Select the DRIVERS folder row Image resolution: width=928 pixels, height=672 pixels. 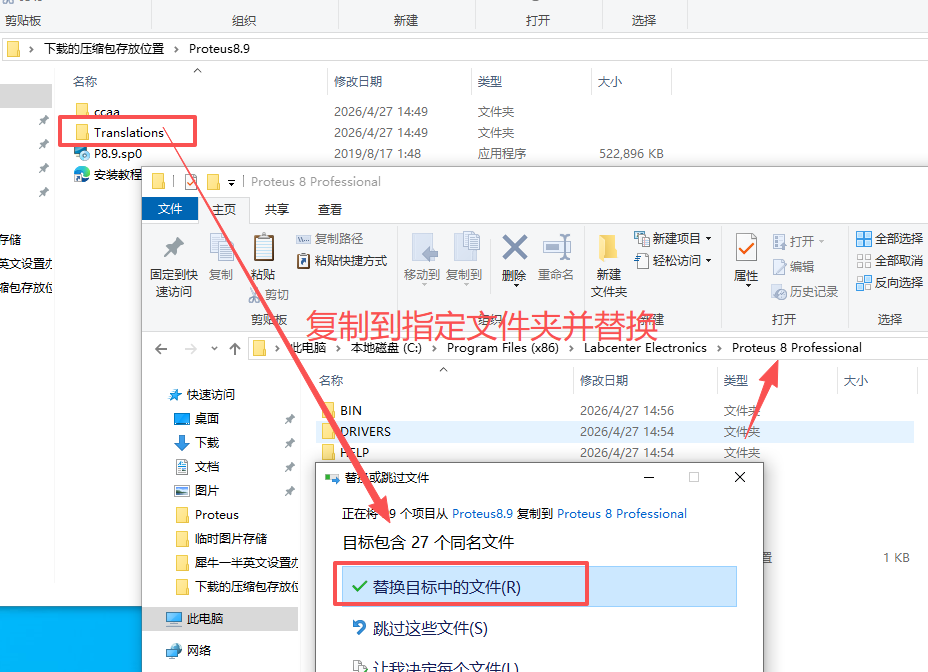click(615, 432)
